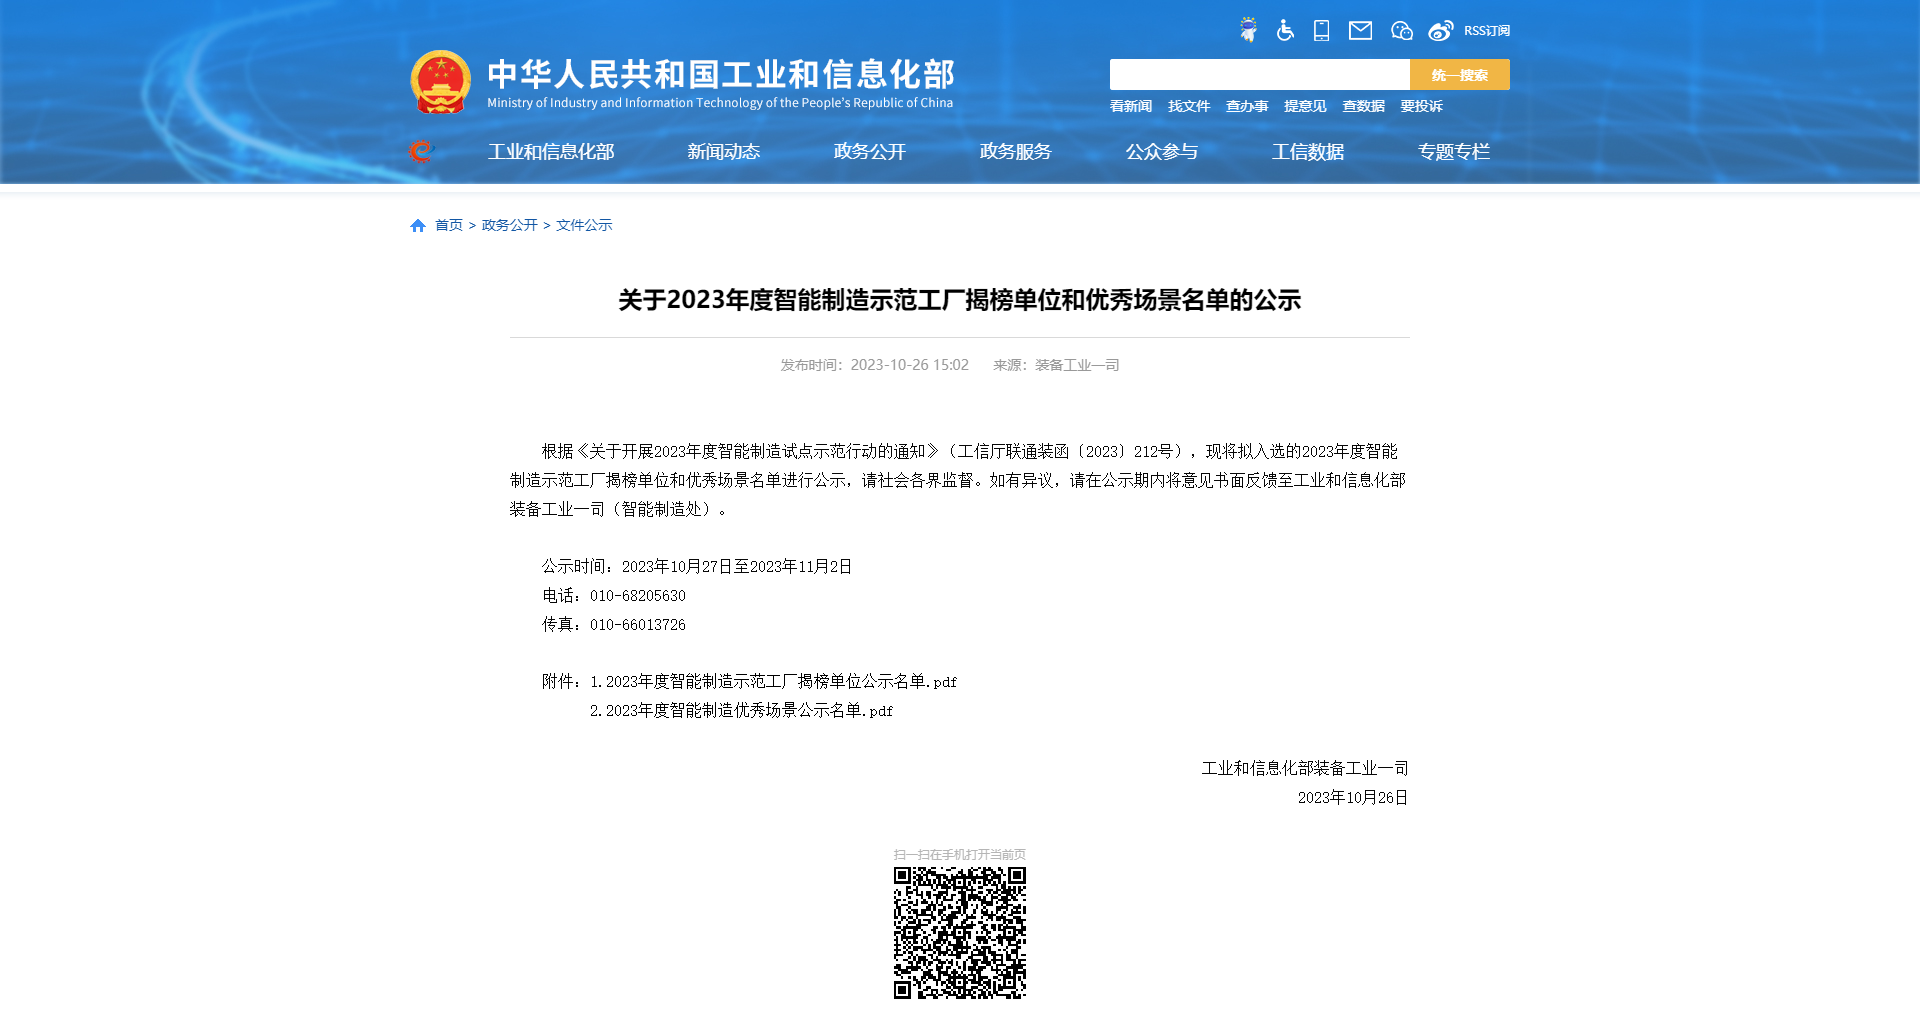Screen dimensions: 1920x1025
Task: Open the envelope mail icon
Action: 1360,30
